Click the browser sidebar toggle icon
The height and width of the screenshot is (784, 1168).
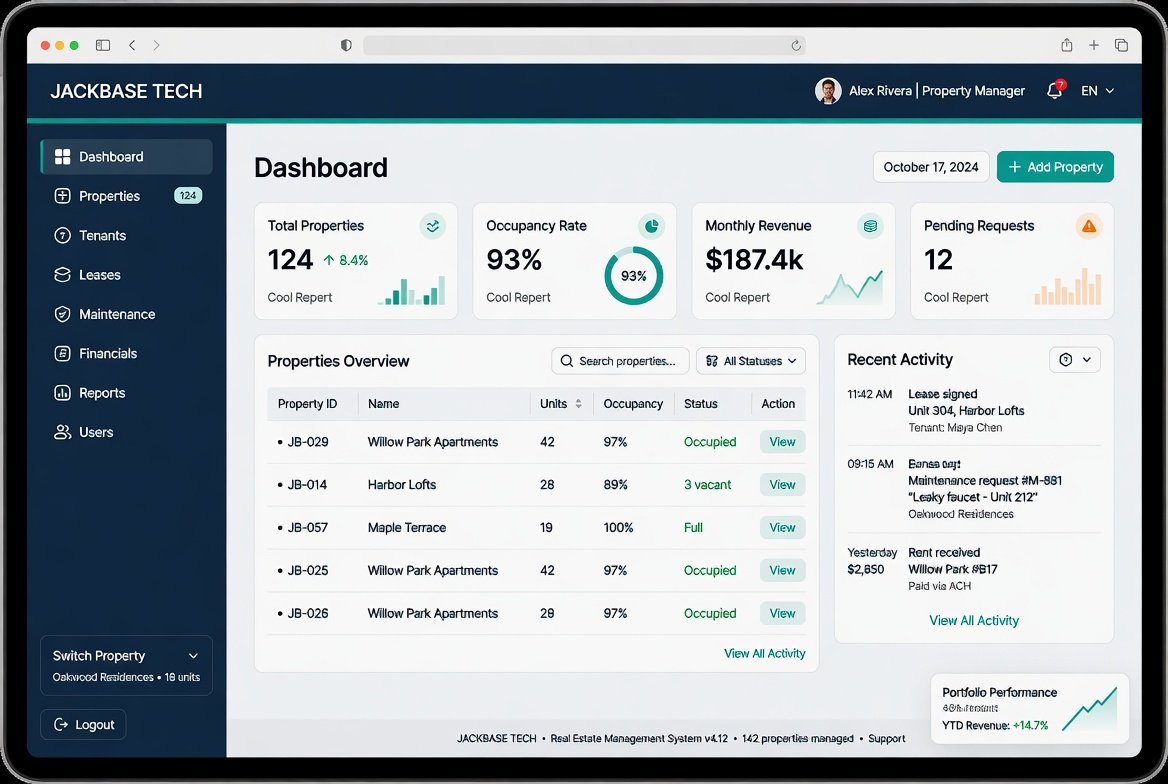pos(103,45)
